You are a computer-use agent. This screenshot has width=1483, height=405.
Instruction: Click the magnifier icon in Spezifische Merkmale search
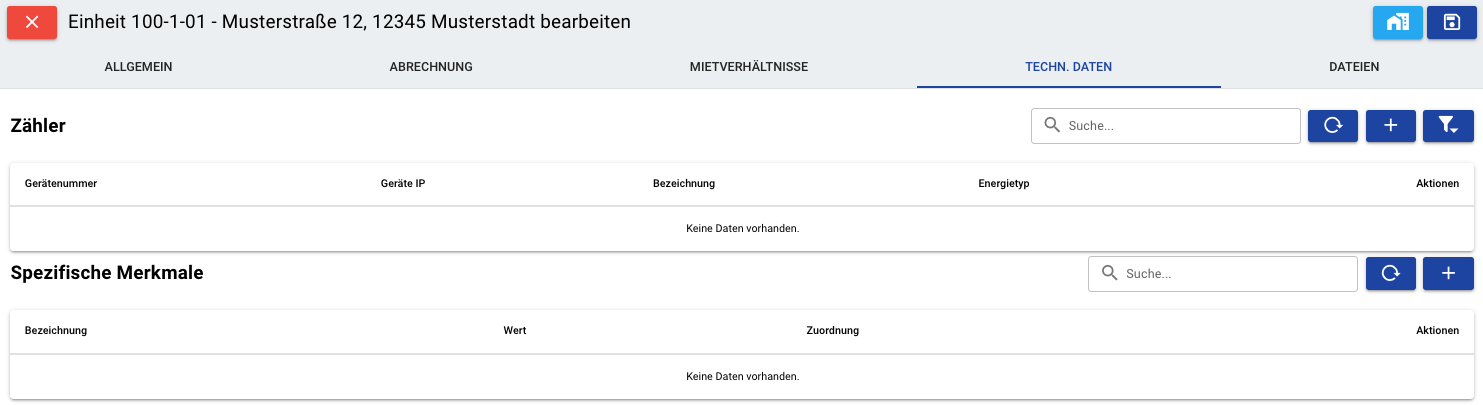[1108, 273]
